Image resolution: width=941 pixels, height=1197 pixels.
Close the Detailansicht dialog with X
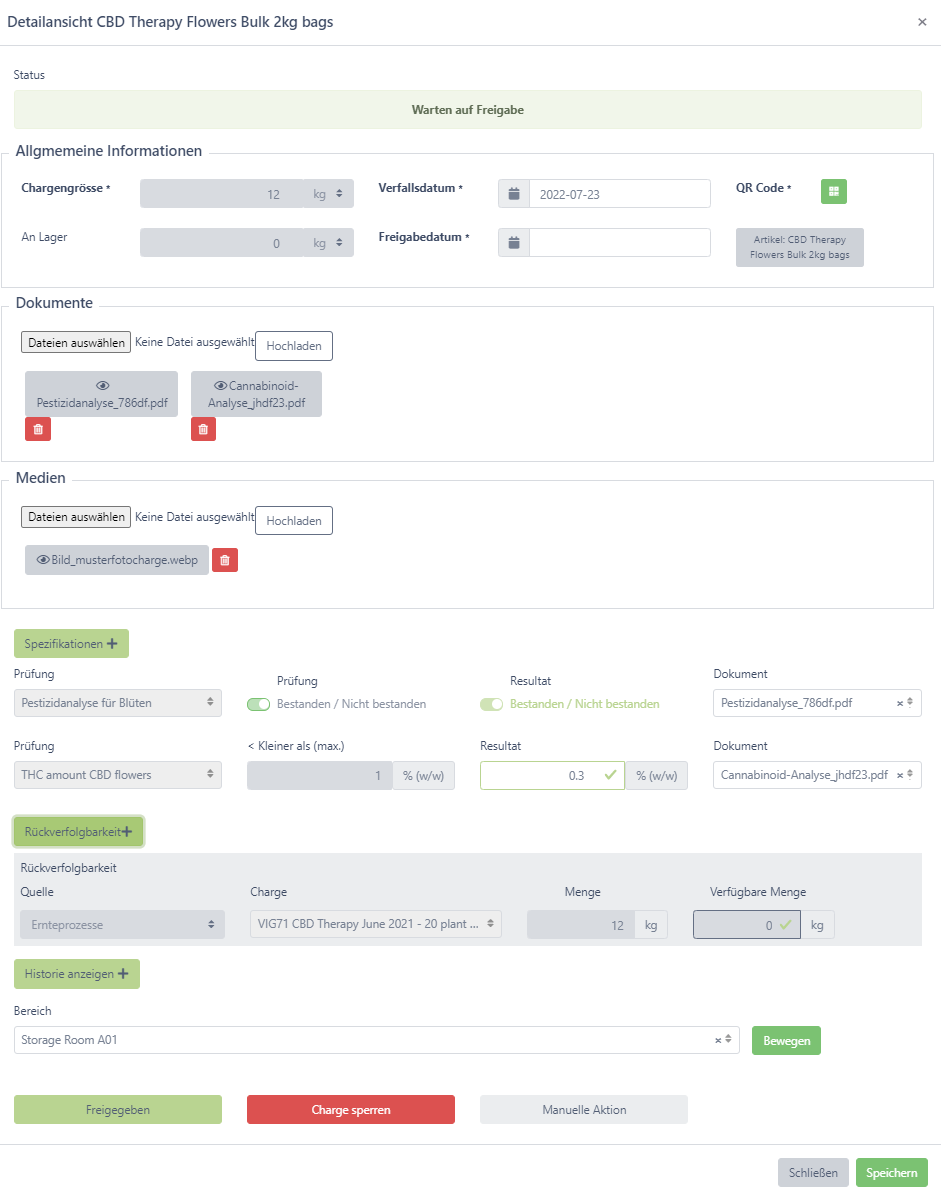(922, 22)
